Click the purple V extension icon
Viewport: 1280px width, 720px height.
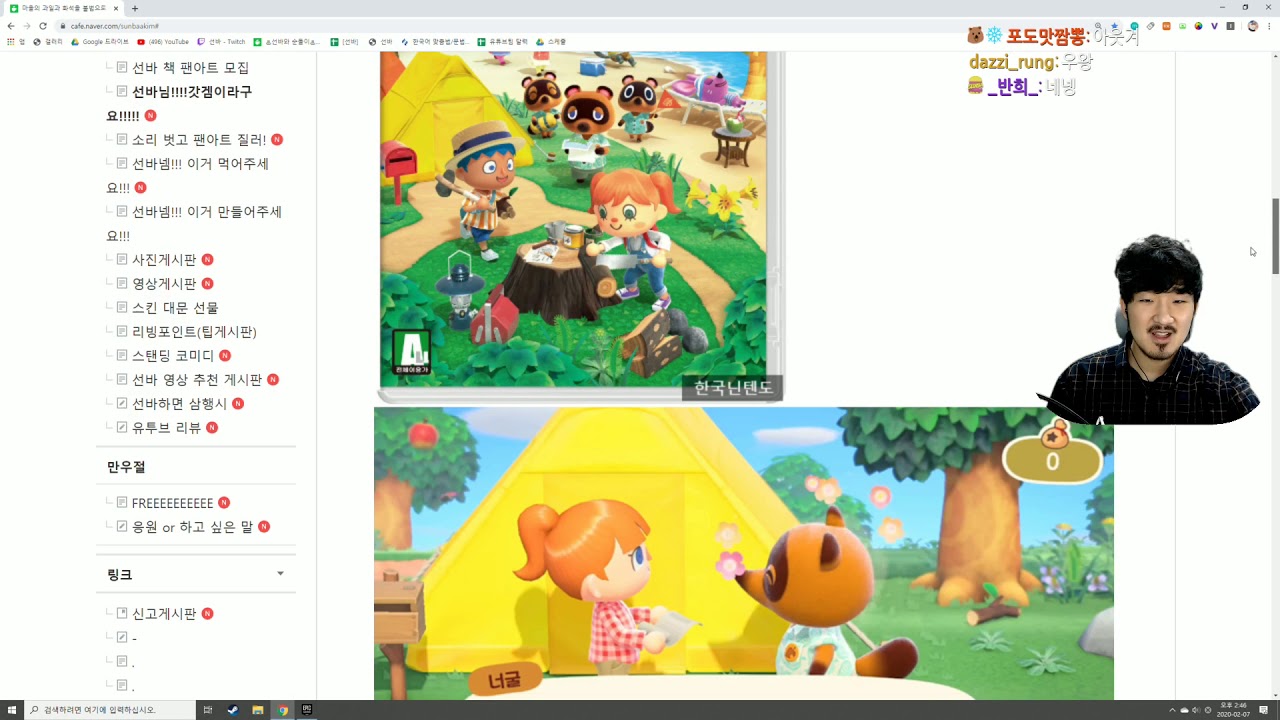(x=1214, y=26)
